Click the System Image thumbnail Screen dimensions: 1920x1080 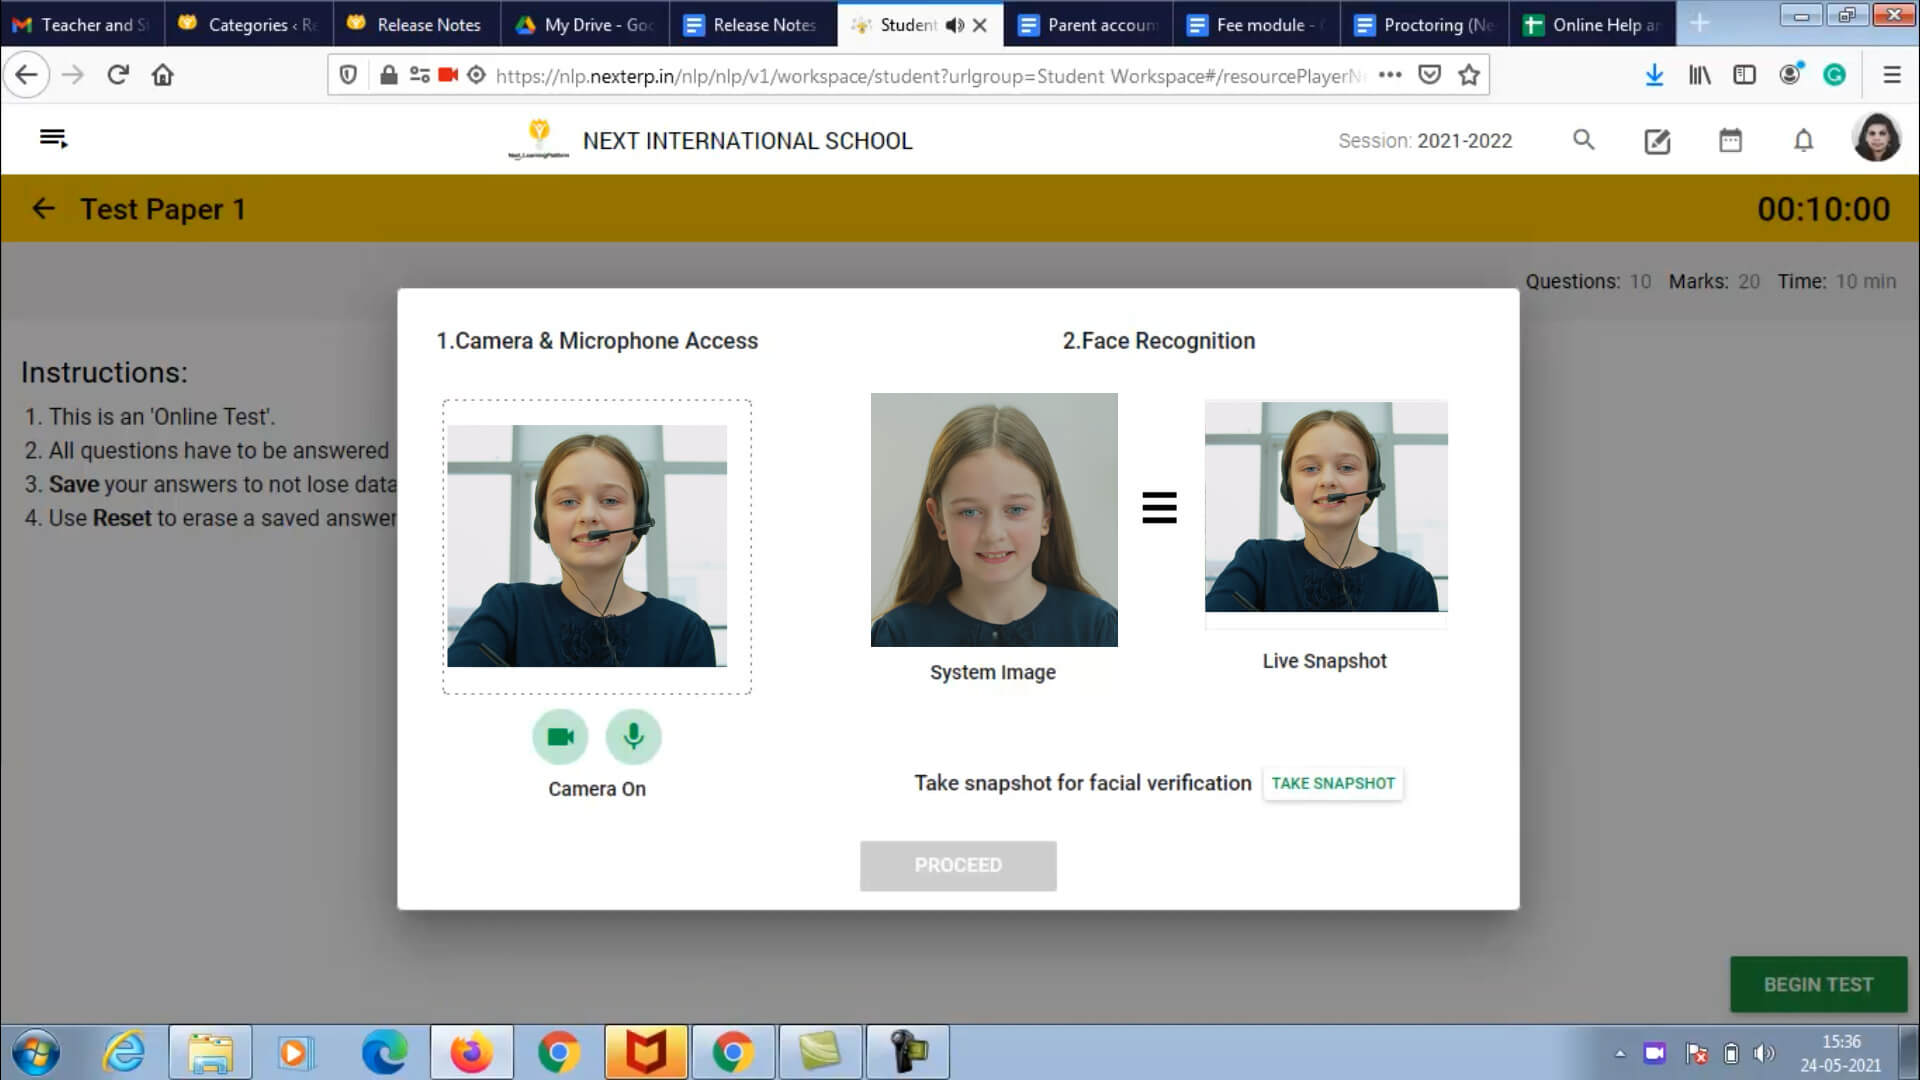click(x=993, y=520)
